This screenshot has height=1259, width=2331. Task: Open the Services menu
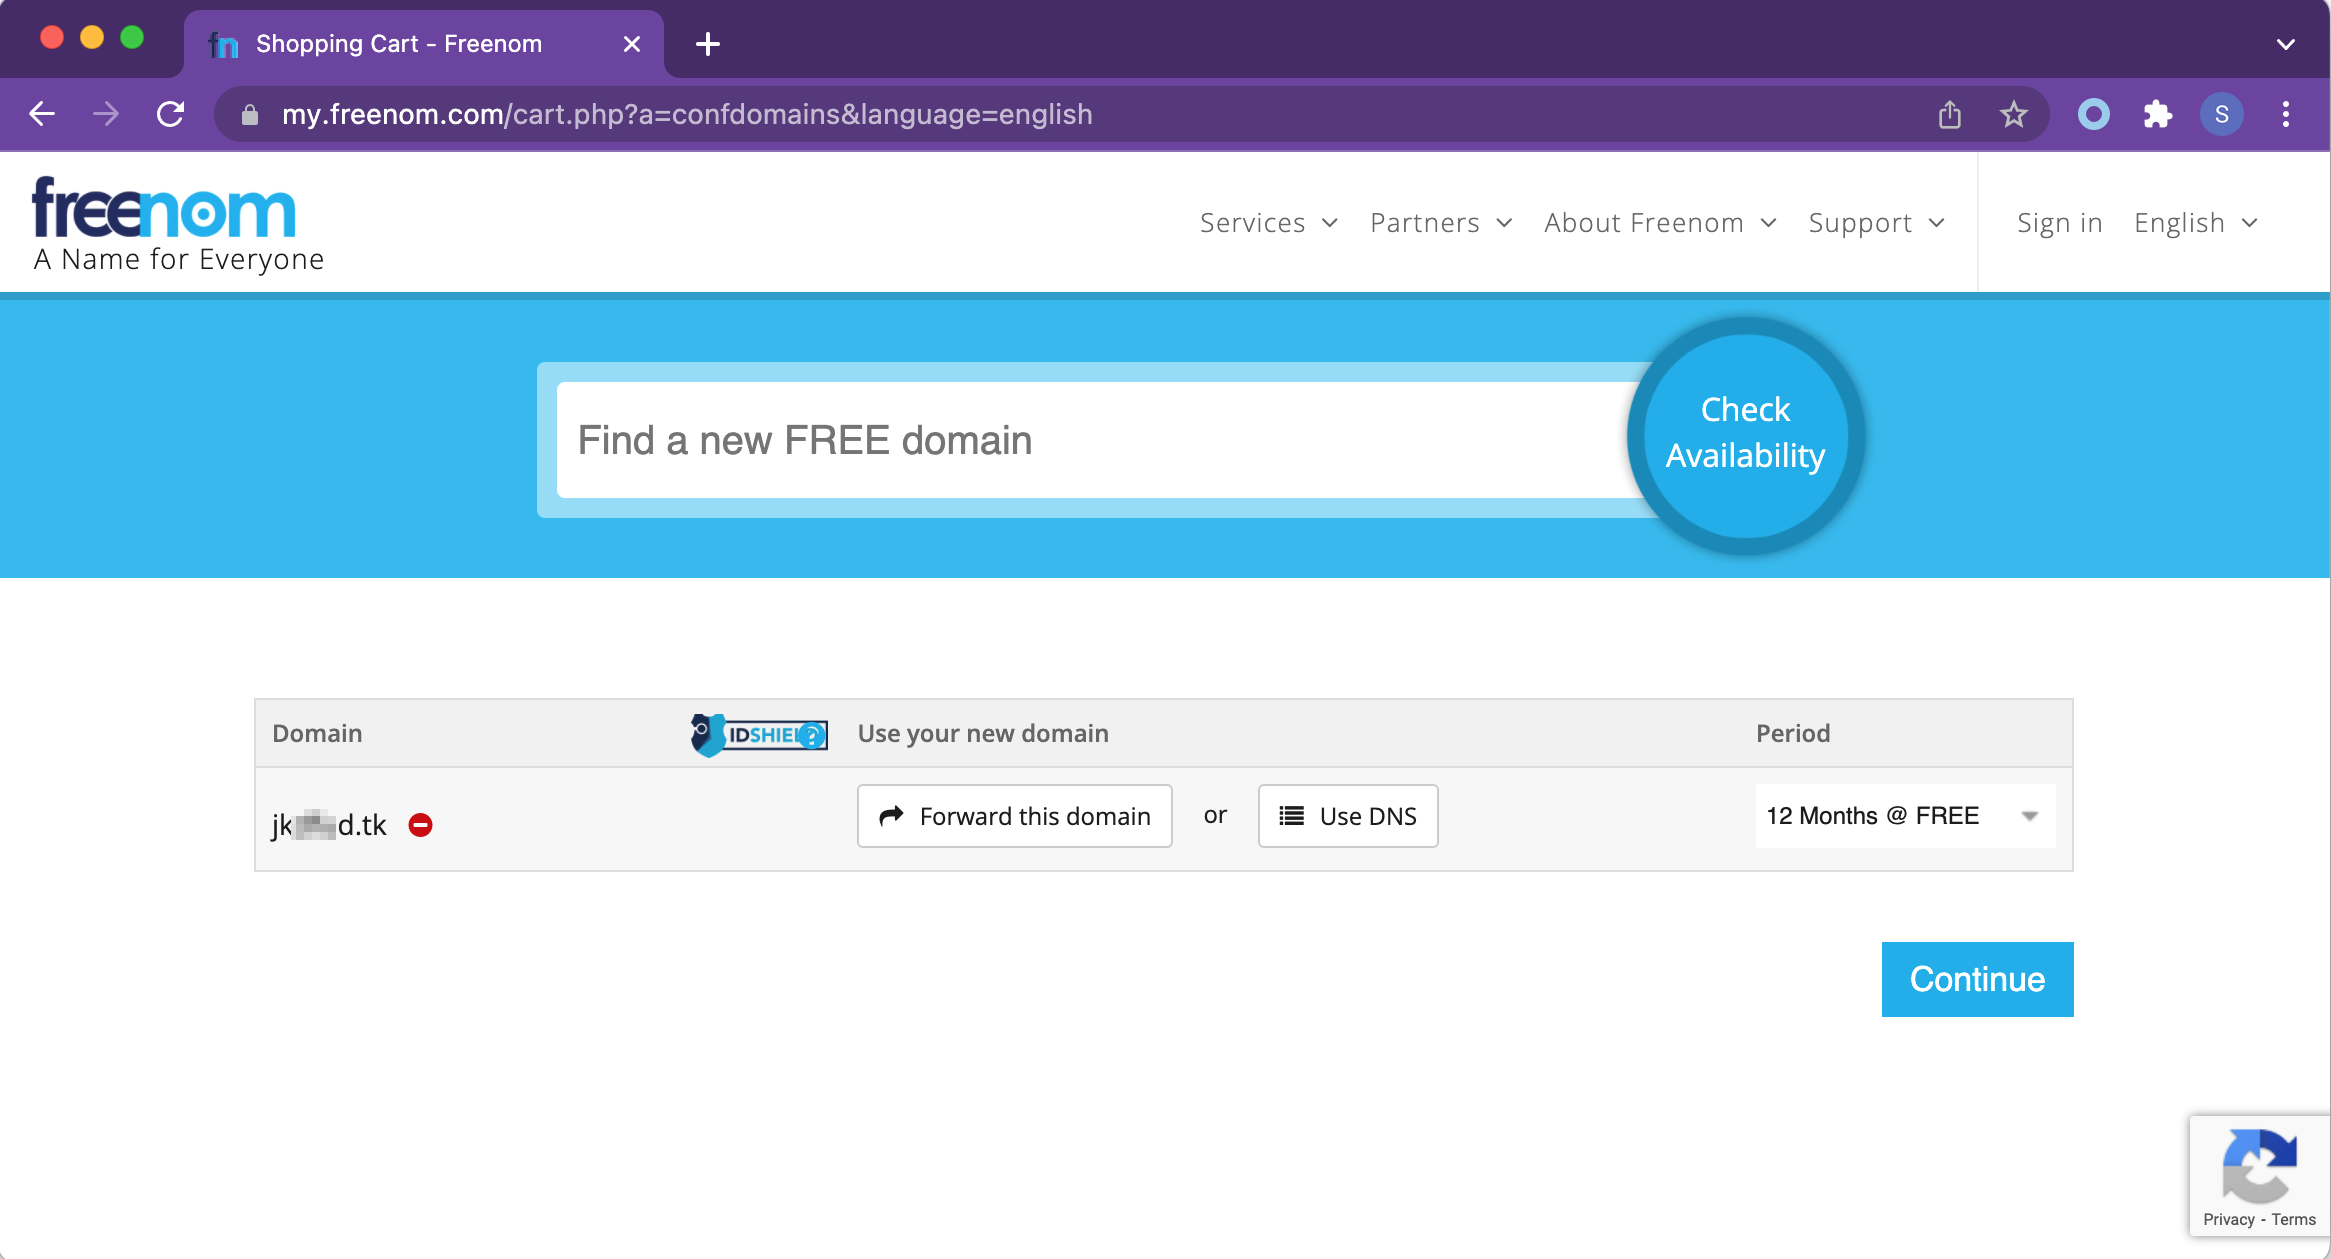1269,222
